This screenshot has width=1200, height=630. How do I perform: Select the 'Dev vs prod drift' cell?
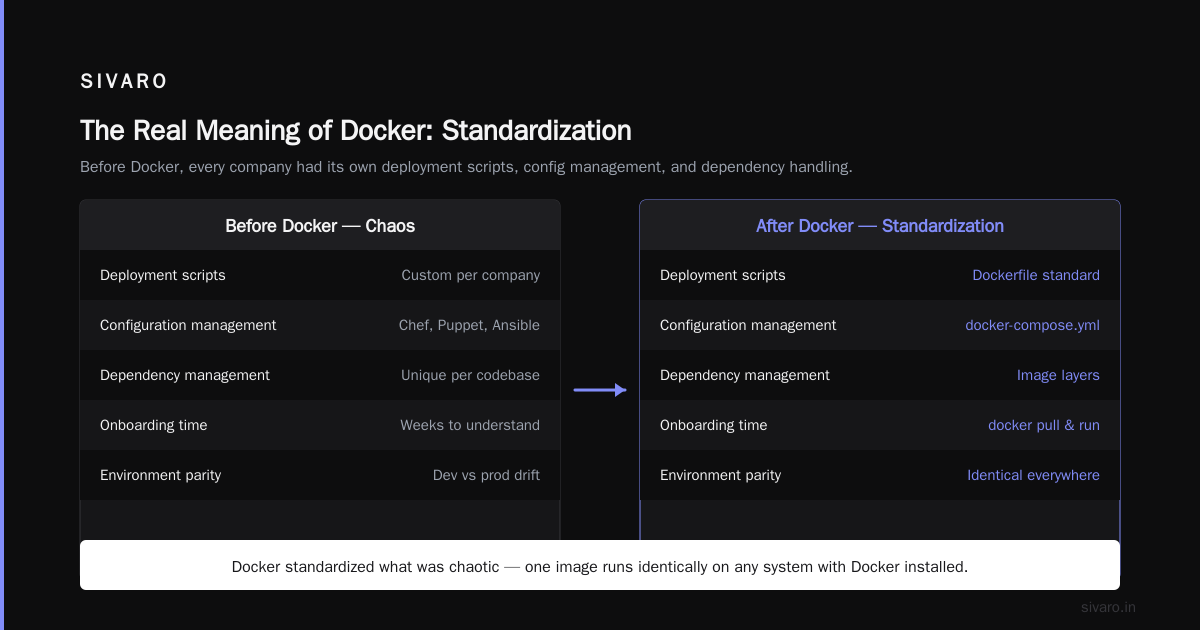(486, 475)
